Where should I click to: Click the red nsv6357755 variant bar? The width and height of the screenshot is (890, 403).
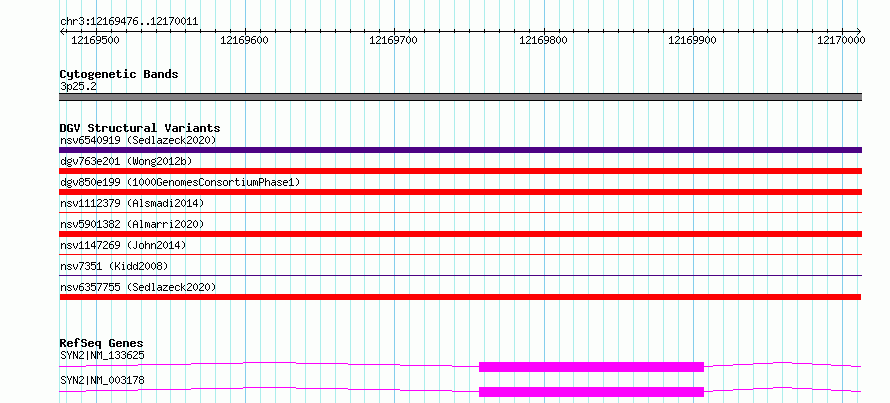click(x=460, y=297)
